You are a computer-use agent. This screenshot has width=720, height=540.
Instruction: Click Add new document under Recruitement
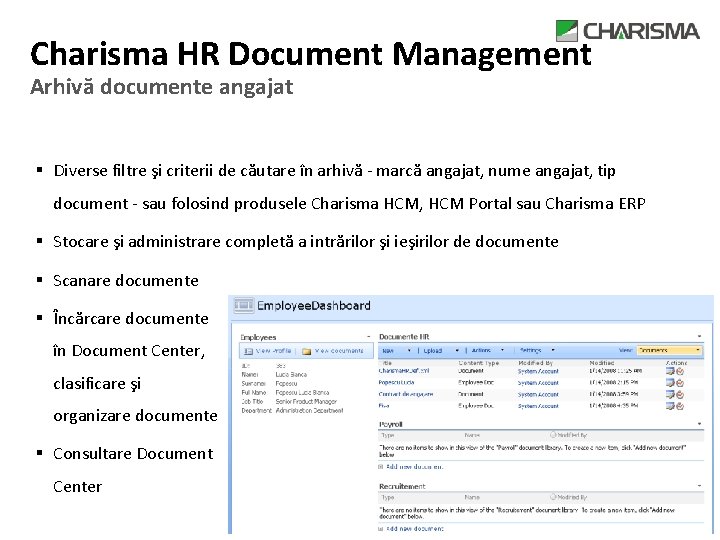click(414, 529)
